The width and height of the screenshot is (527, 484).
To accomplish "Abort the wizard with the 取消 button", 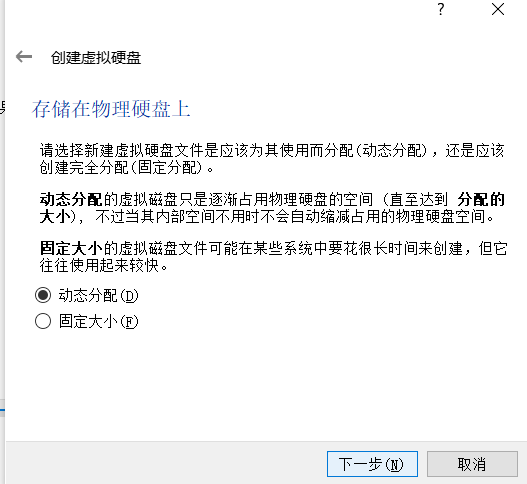I will [472, 464].
